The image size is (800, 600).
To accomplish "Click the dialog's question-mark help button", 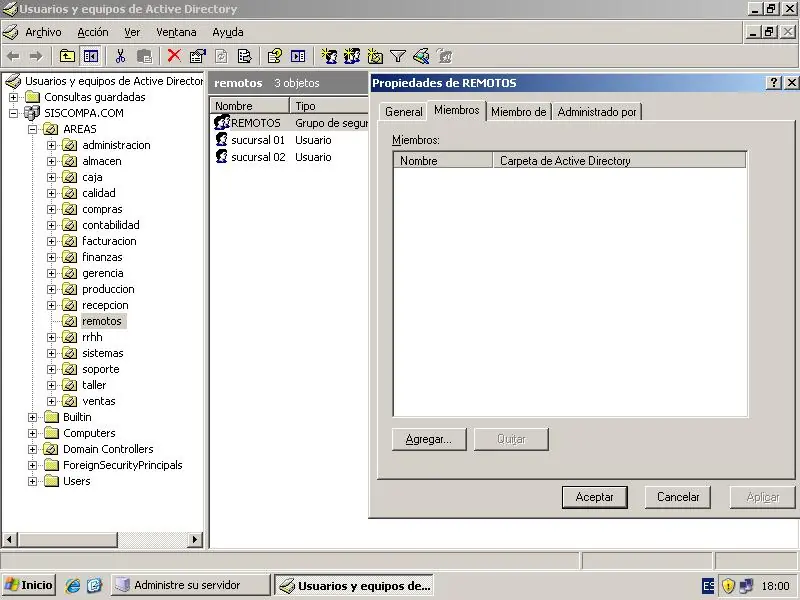I will coord(773,83).
